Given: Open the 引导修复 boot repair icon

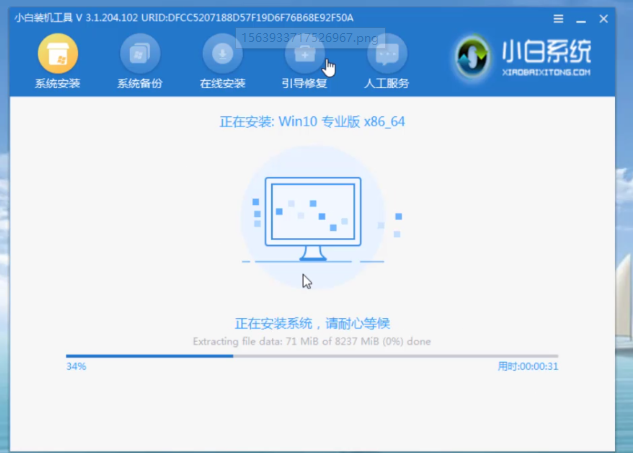Looking at the screenshot, I should pyautogui.click(x=304, y=54).
